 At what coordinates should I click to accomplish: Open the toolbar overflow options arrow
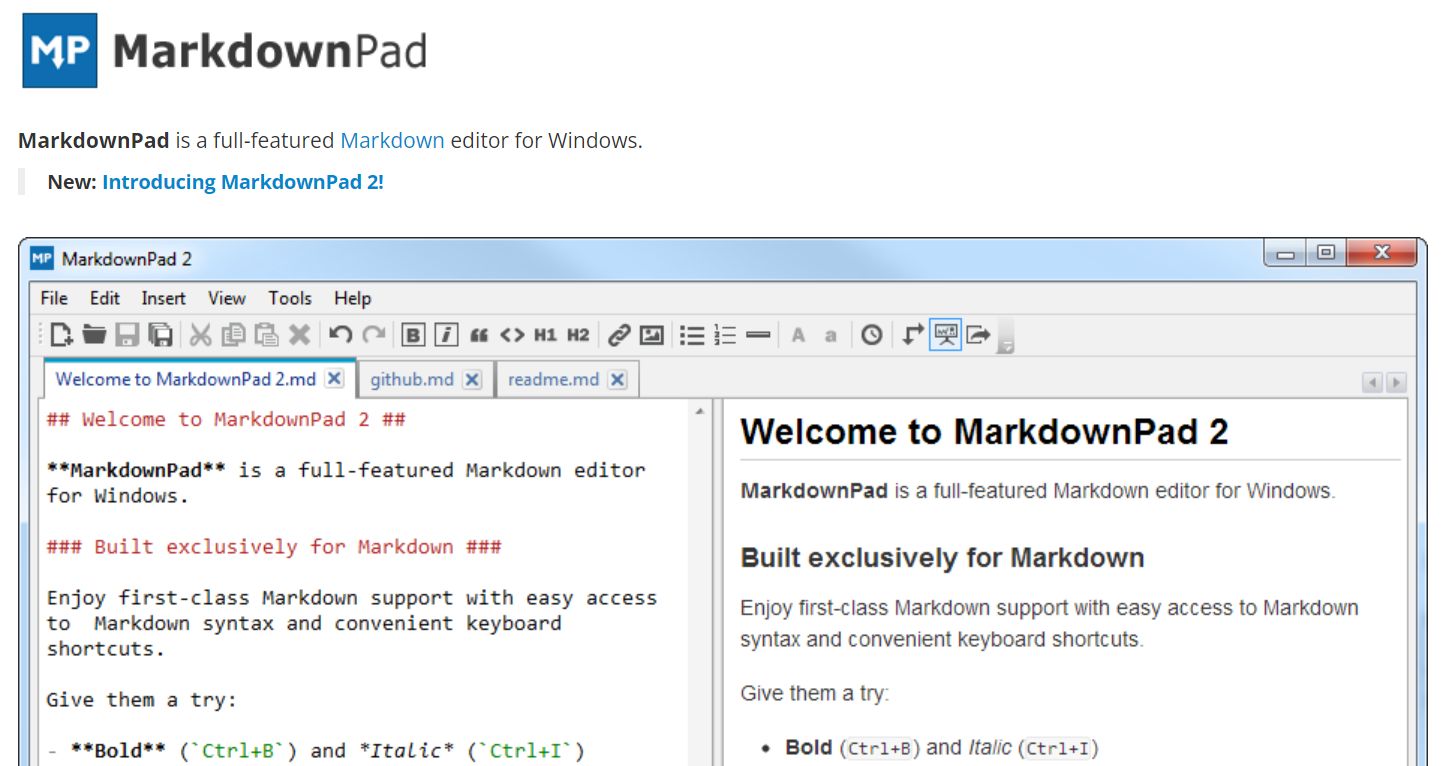click(1007, 346)
